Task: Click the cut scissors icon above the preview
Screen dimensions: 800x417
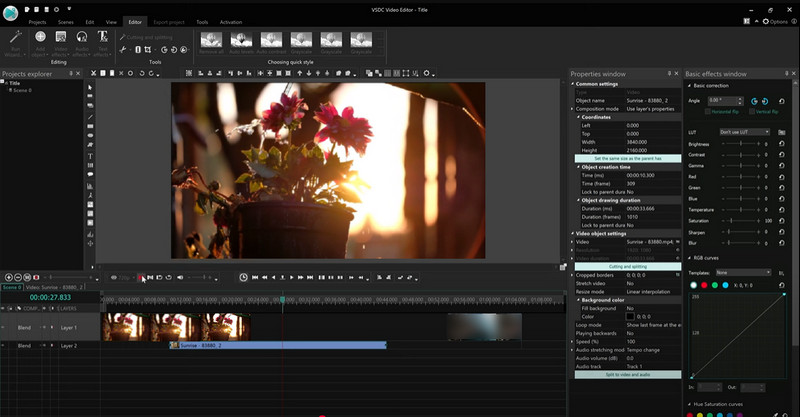Action: pos(93,73)
